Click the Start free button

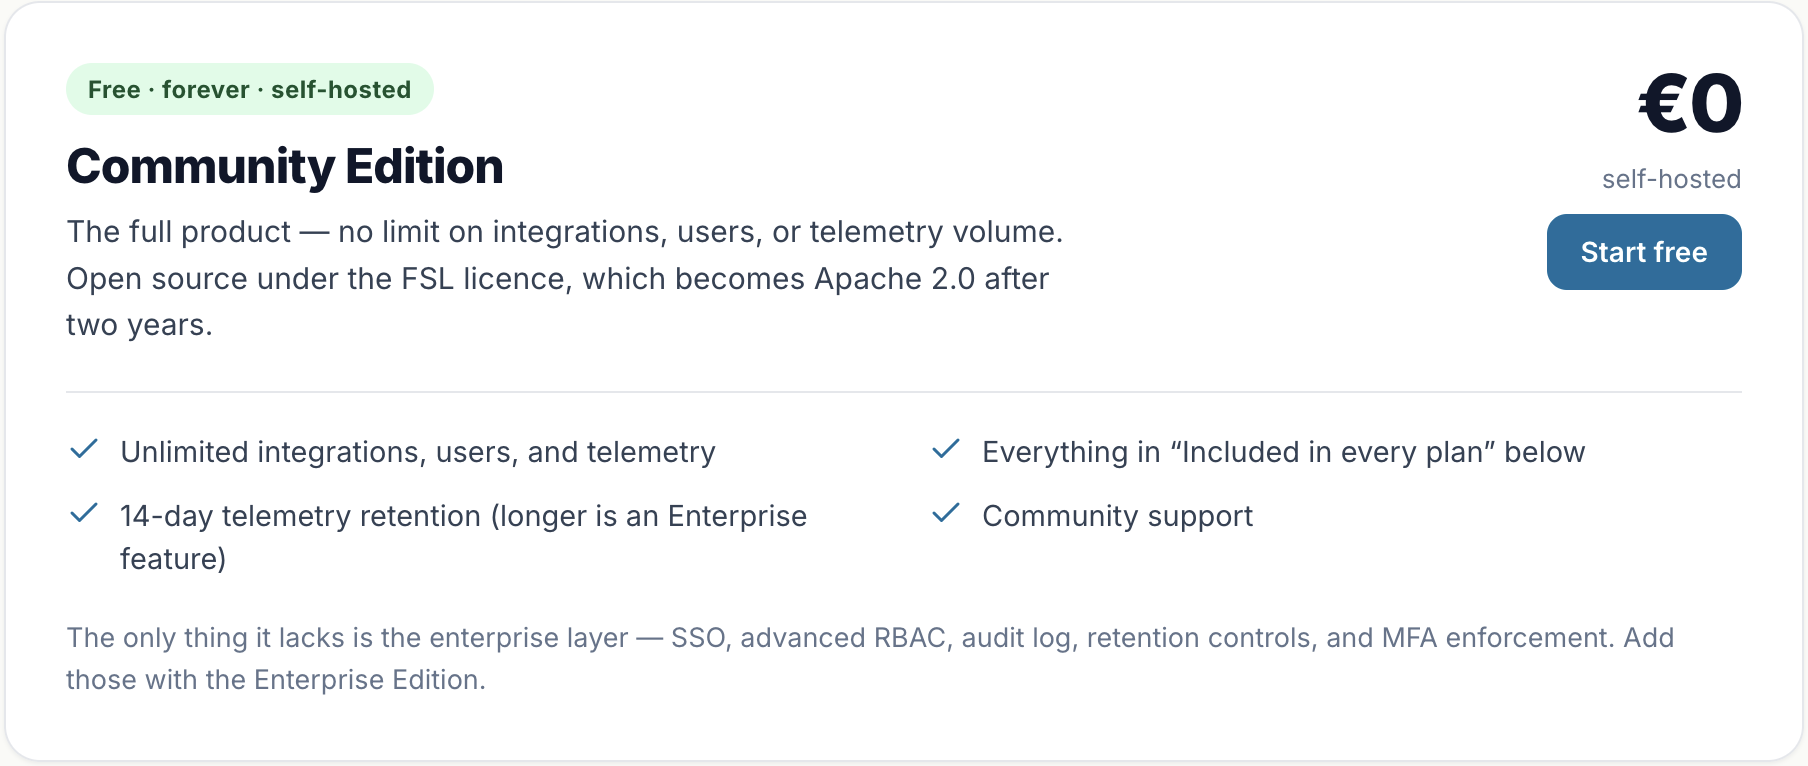pos(1644,252)
